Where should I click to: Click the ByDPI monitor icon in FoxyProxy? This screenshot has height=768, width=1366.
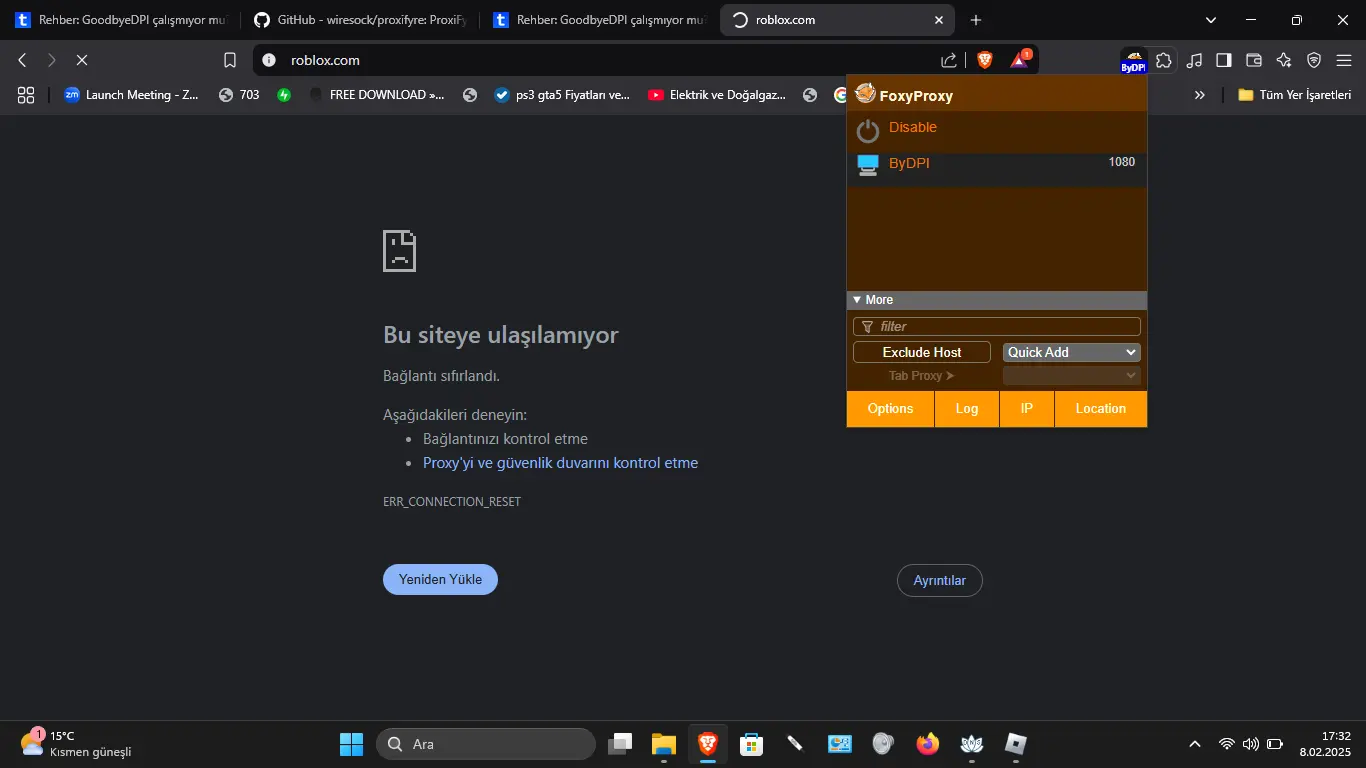click(x=868, y=164)
